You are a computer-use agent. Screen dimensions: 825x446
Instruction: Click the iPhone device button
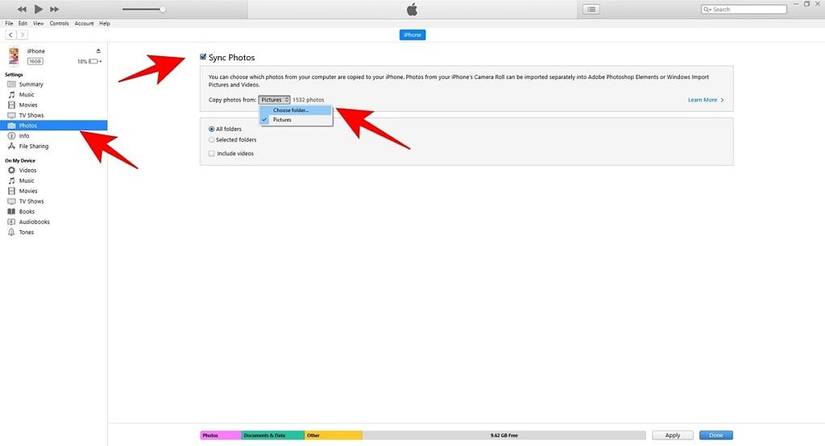click(x=412, y=35)
